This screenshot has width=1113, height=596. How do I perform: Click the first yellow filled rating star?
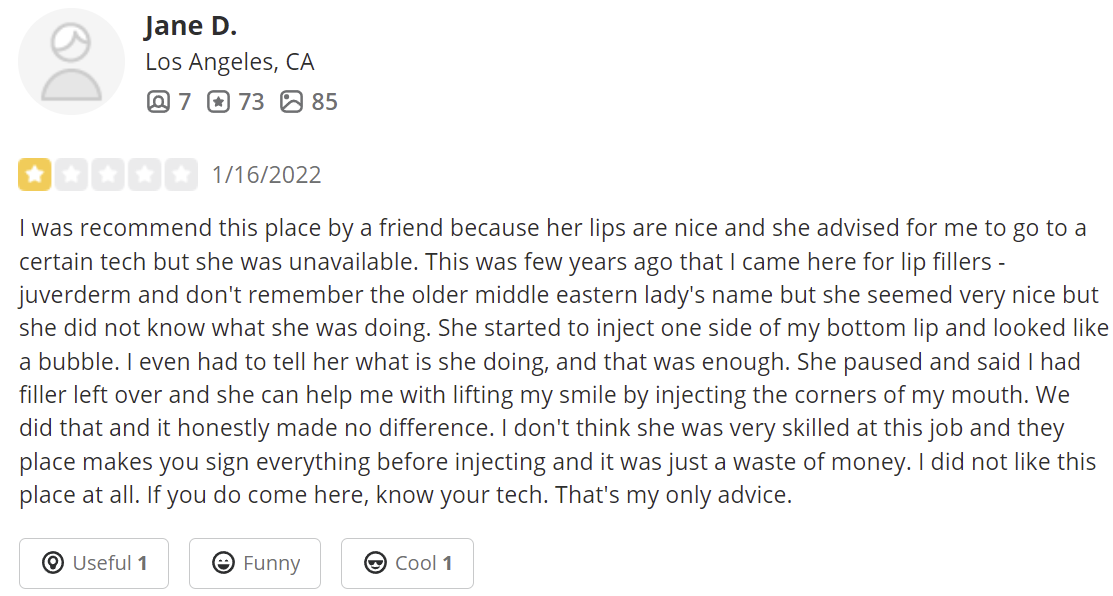point(35,175)
